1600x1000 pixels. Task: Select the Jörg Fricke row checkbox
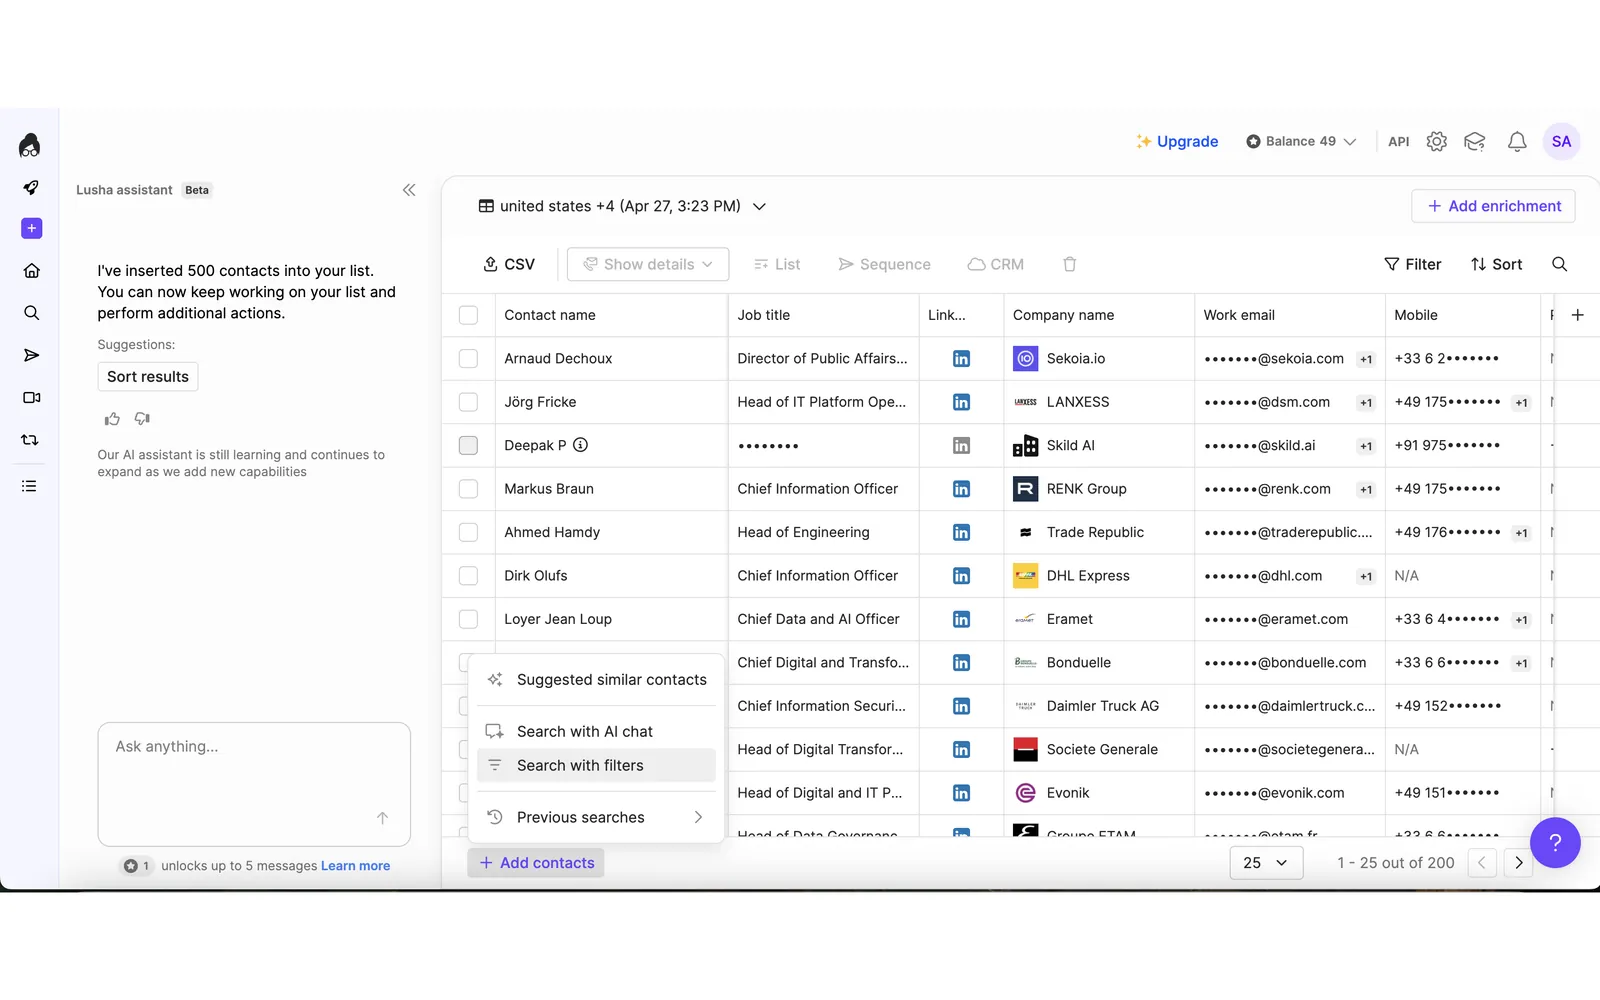(x=468, y=402)
